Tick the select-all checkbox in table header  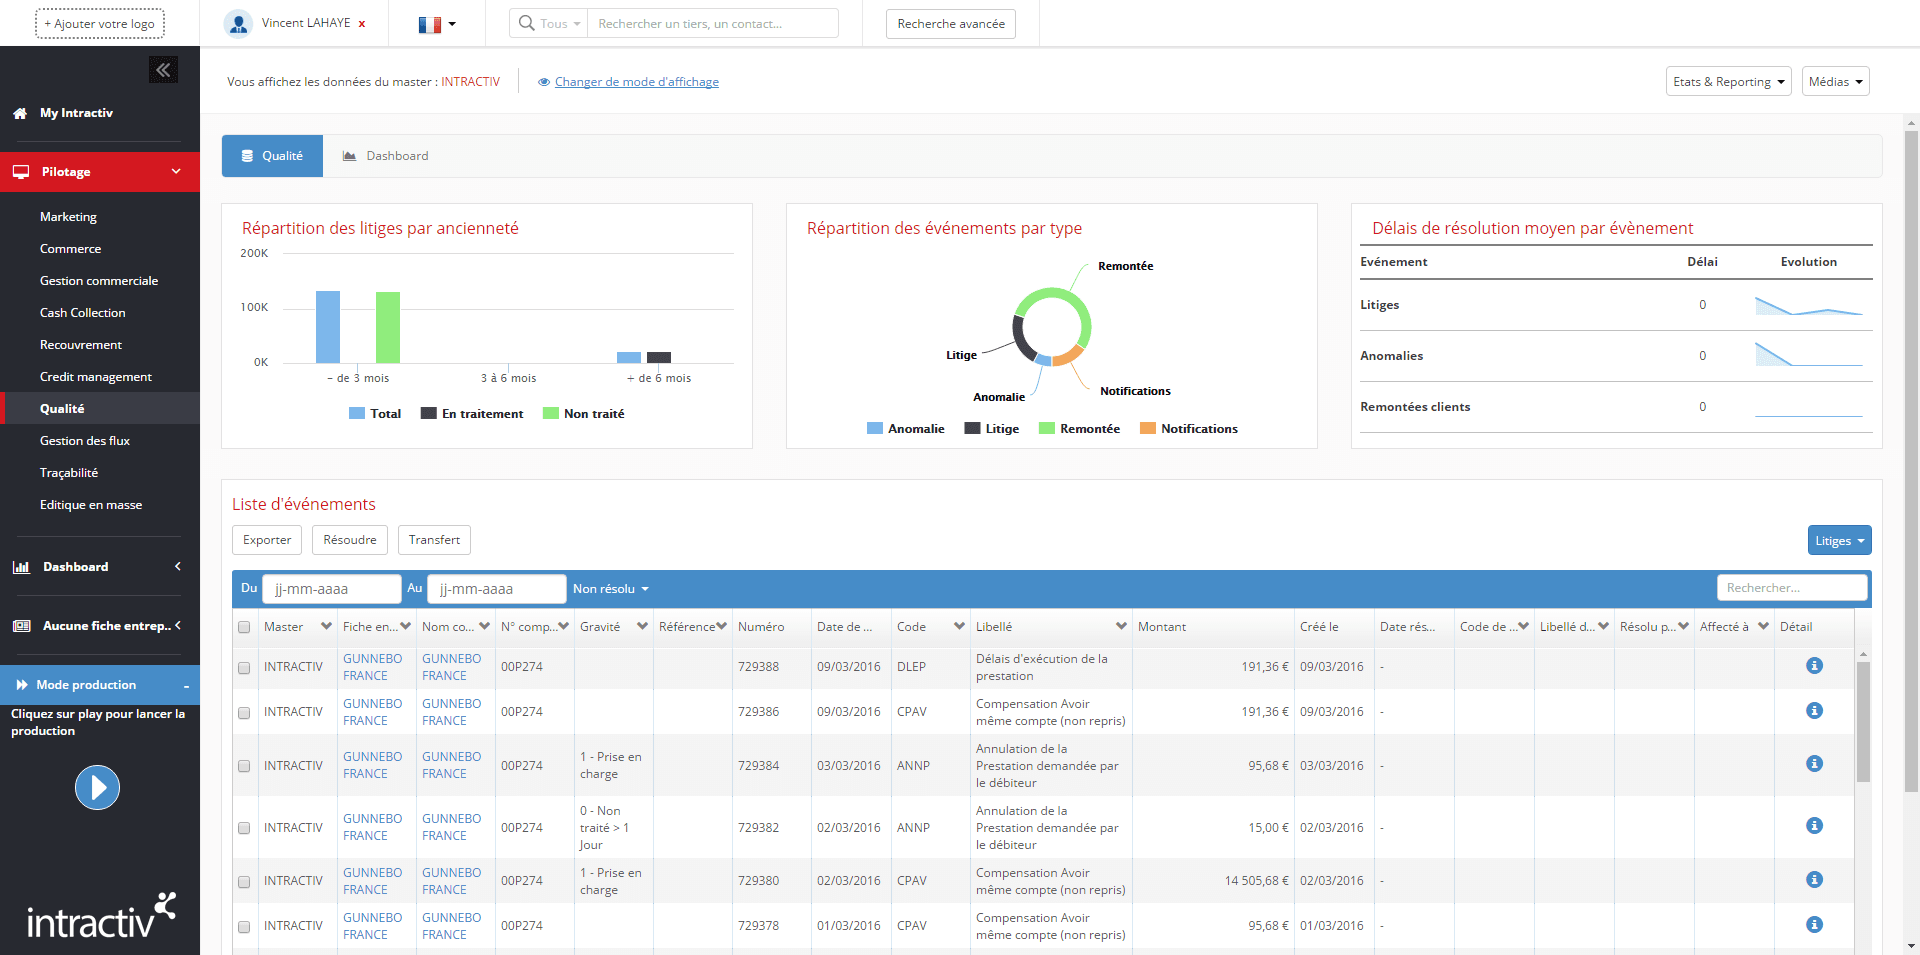point(244,627)
